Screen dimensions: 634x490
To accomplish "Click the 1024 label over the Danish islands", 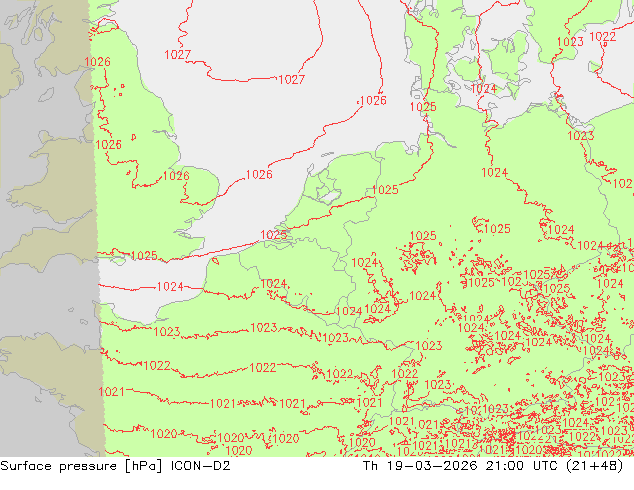I will pyautogui.click(x=484, y=89).
